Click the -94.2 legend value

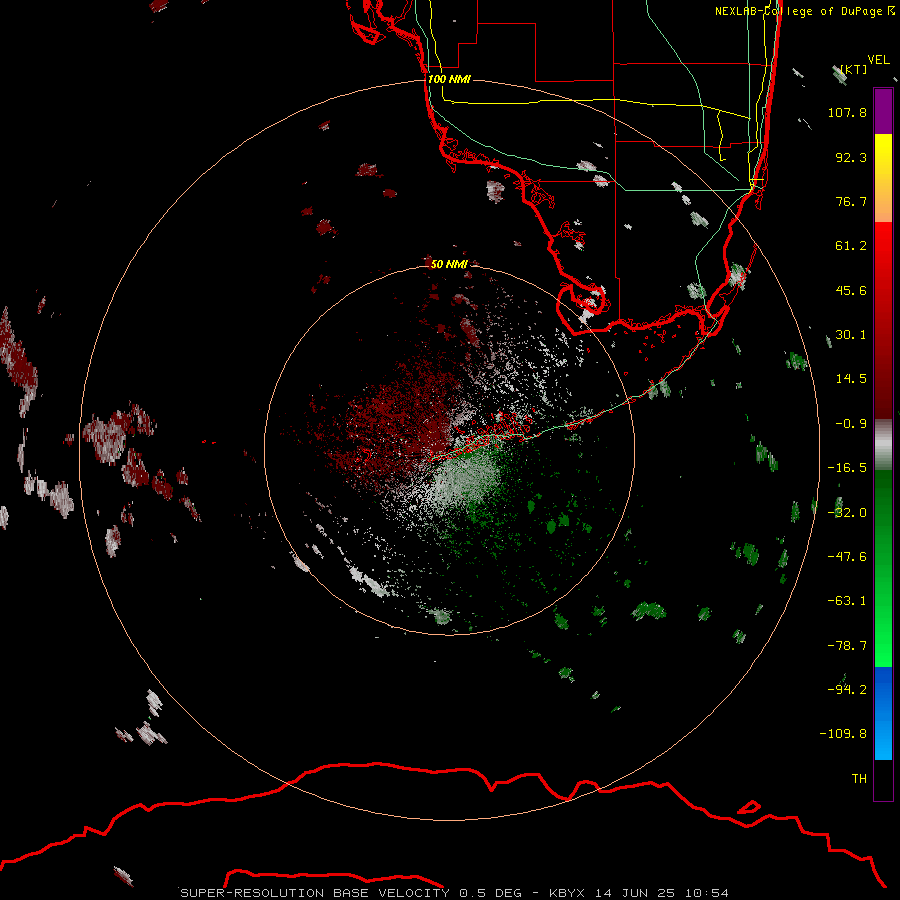(847, 690)
